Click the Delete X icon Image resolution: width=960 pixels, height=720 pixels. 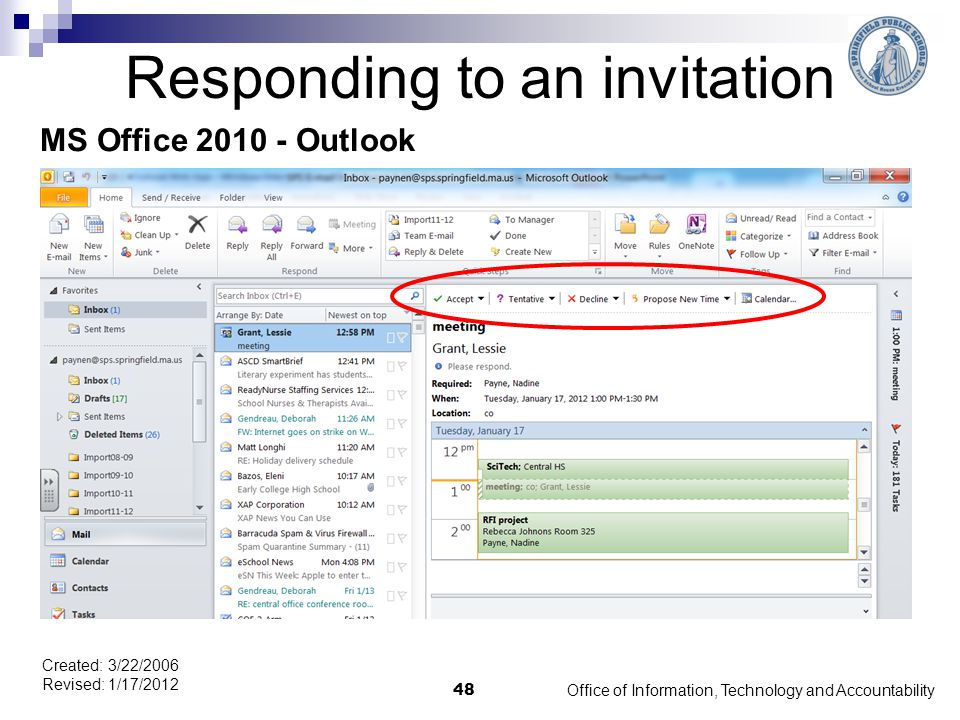[197, 225]
